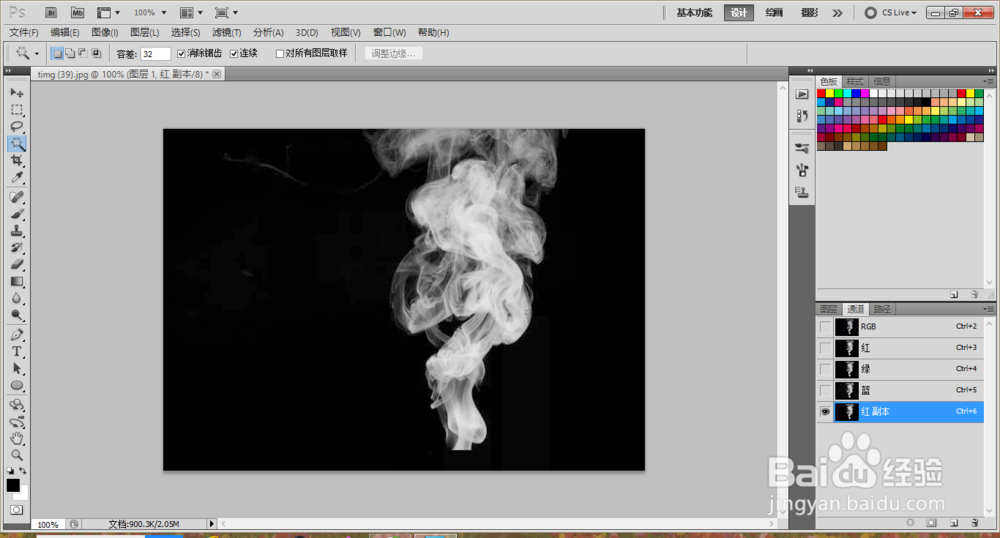Select the Horizontal Type tool

click(17, 352)
